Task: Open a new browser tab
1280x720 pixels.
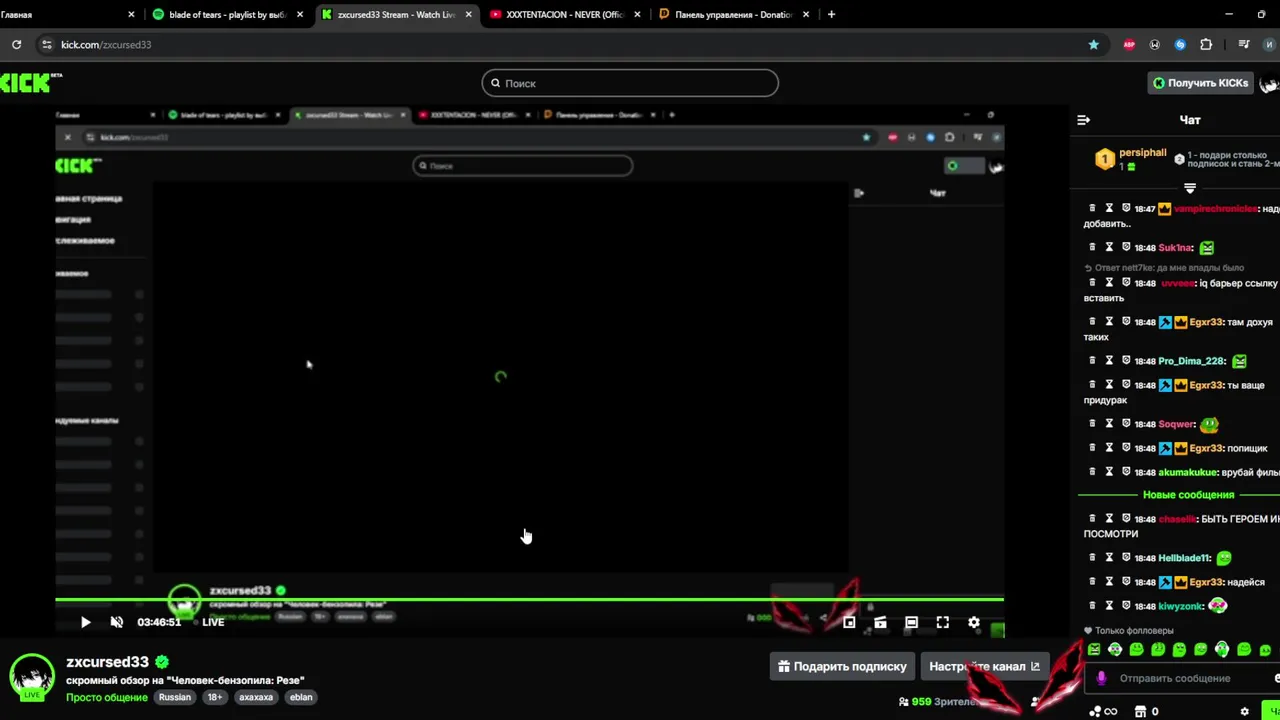Action: click(831, 14)
